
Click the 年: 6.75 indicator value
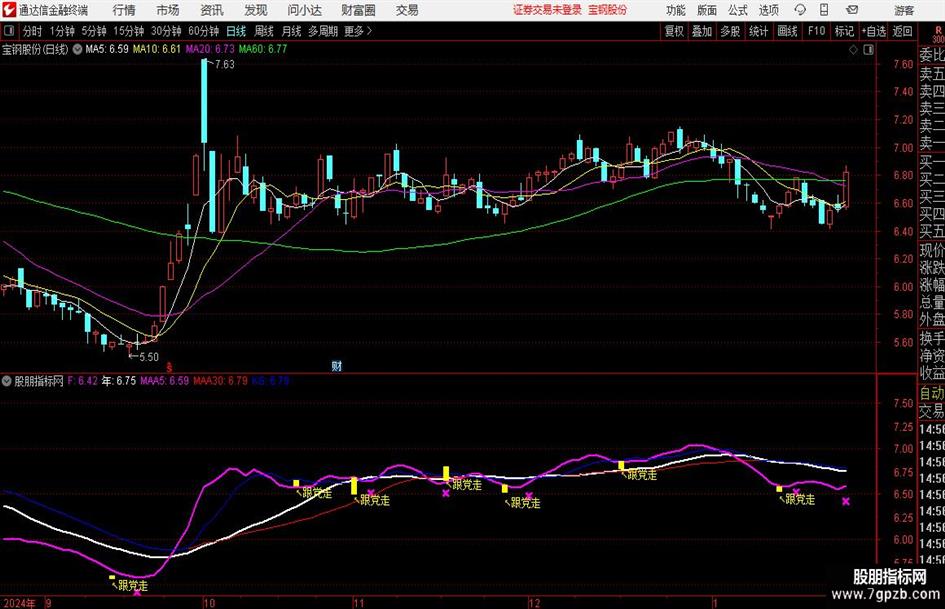click(x=118, y=381)
